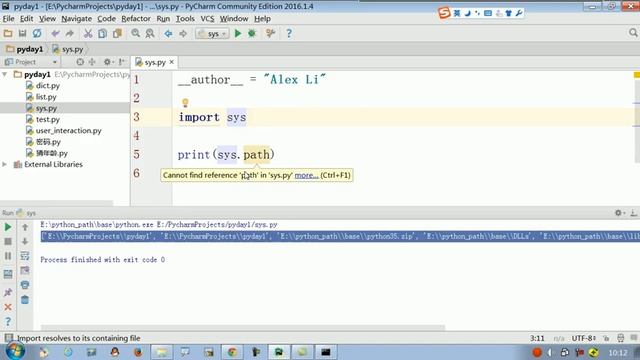Open test.py in the project tree
This screenshot has height=360, width=640.
pyautogui.click(x=47, y=120)
